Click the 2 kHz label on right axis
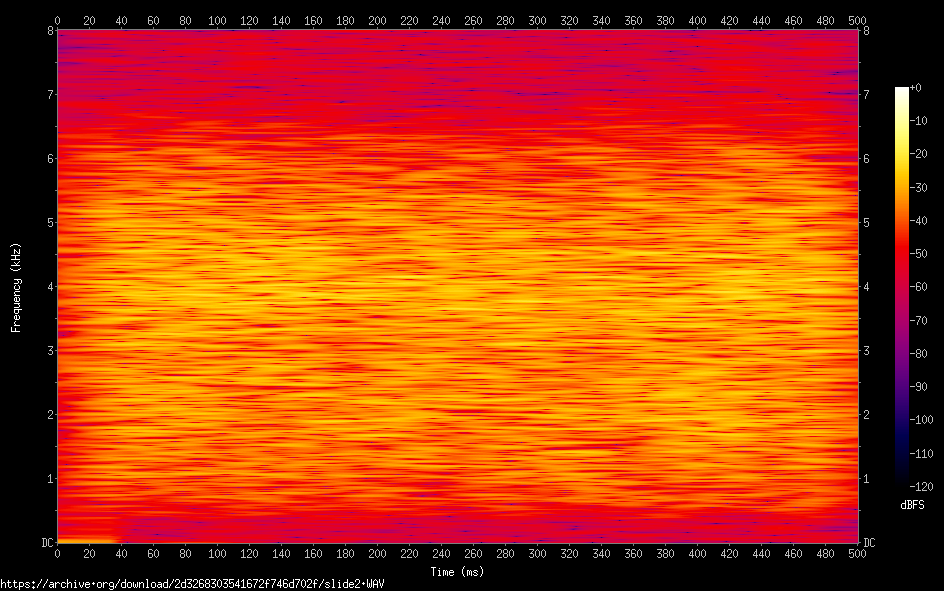944x591 pixels. (866, 415)
